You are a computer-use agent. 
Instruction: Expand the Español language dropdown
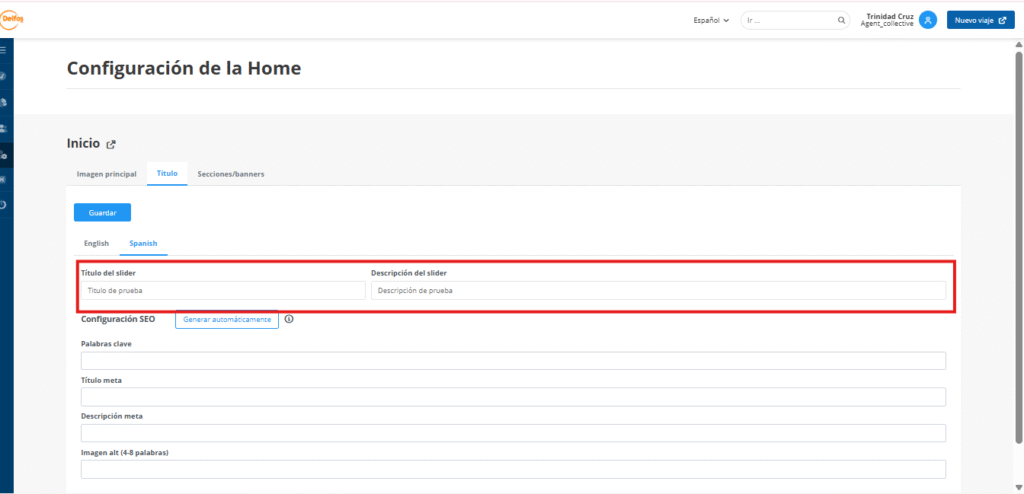click(711, 20)
